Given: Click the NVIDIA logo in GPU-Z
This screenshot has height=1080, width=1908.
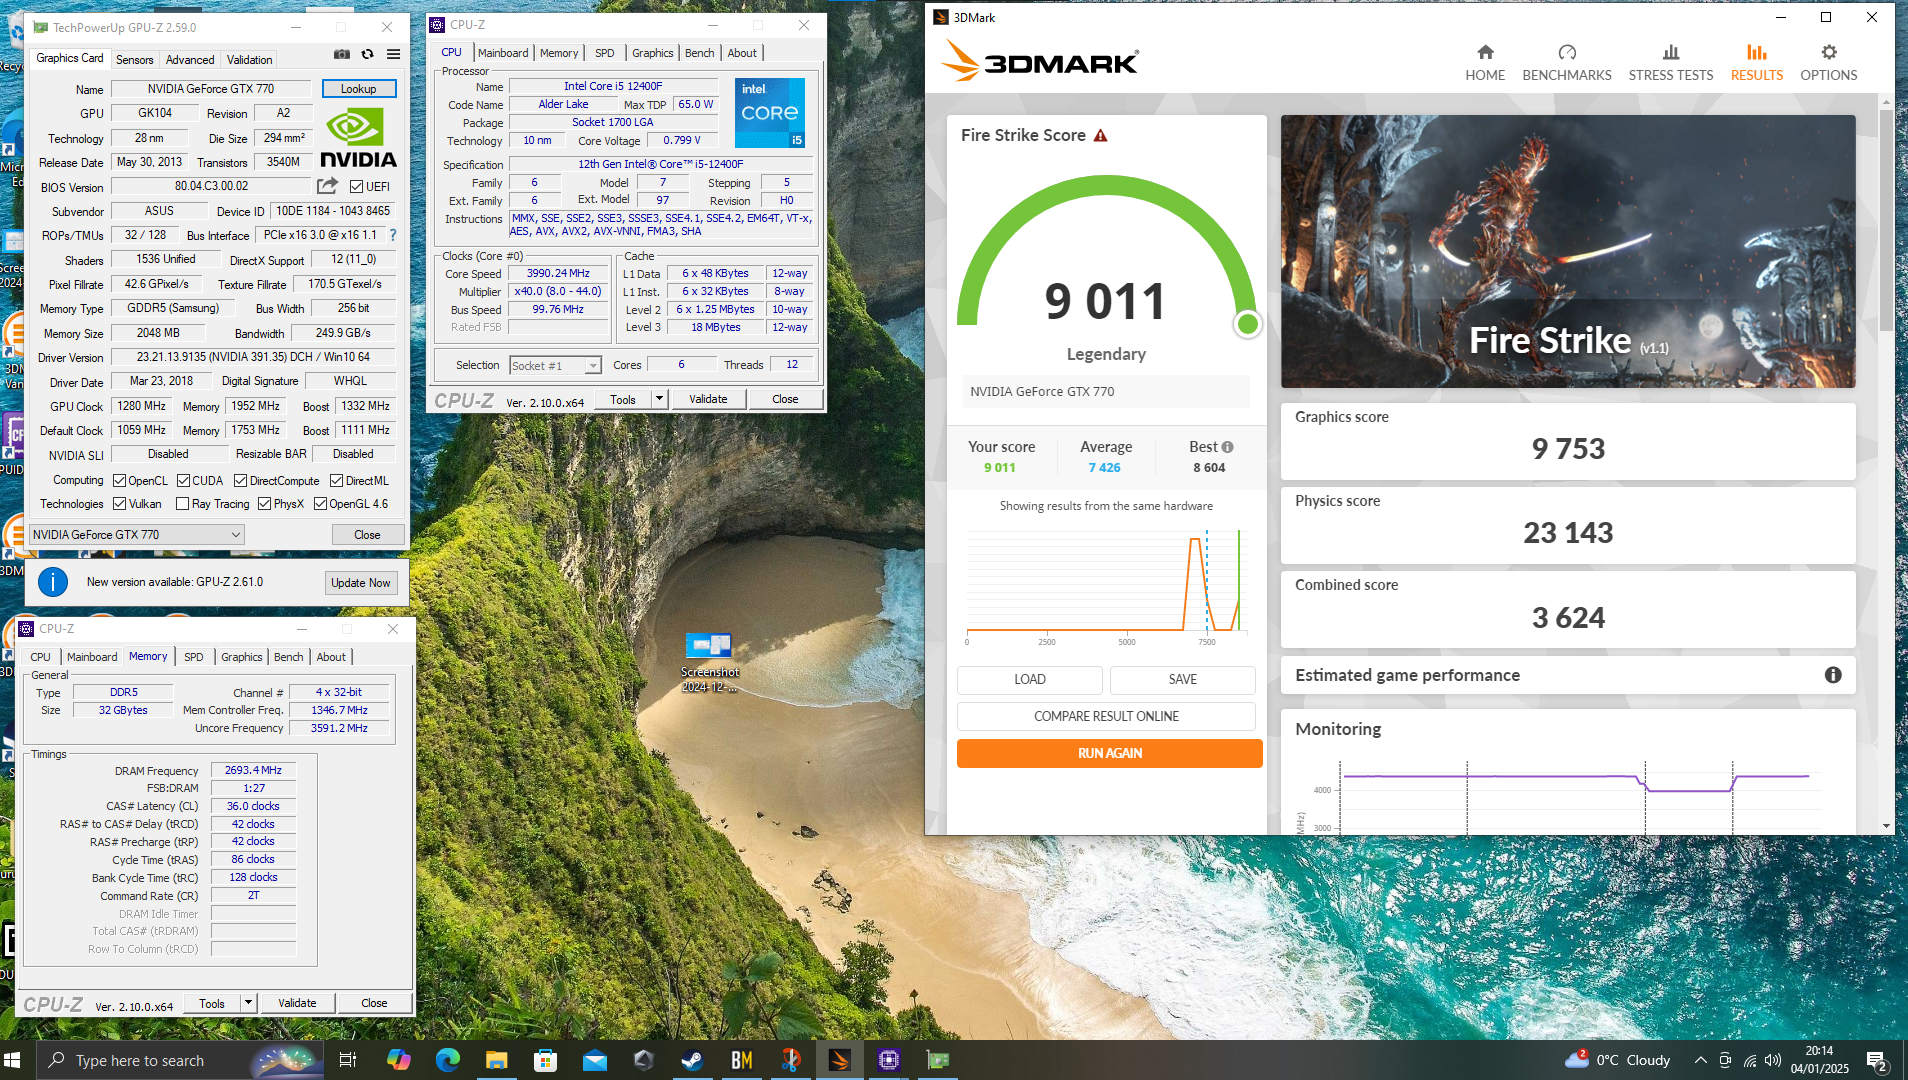Looking at the screenshot, I should tap(358, 137).
